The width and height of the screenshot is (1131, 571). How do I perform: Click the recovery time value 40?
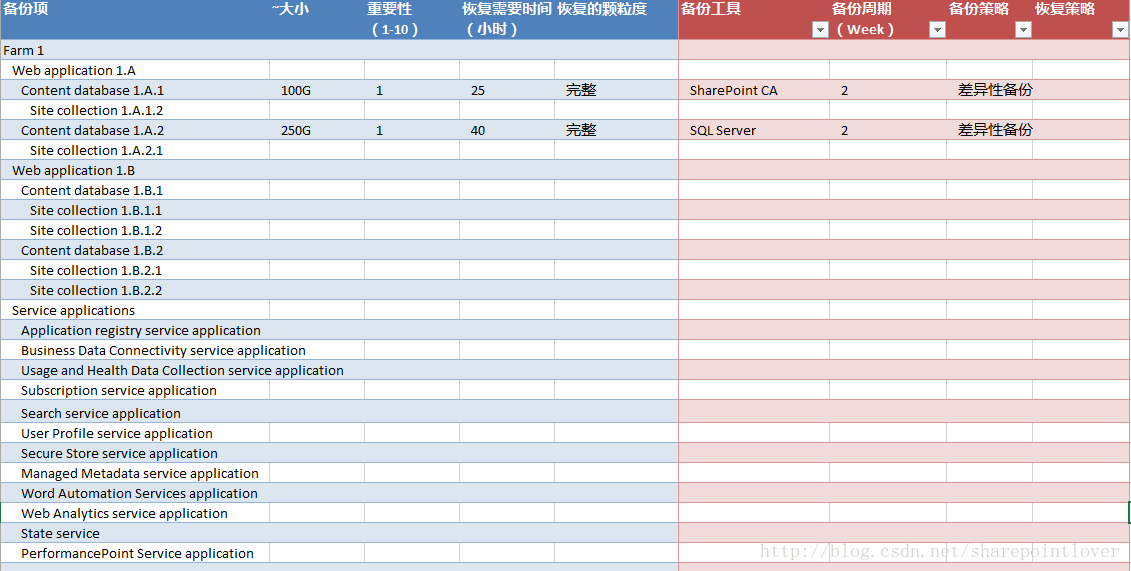[507, 130]
